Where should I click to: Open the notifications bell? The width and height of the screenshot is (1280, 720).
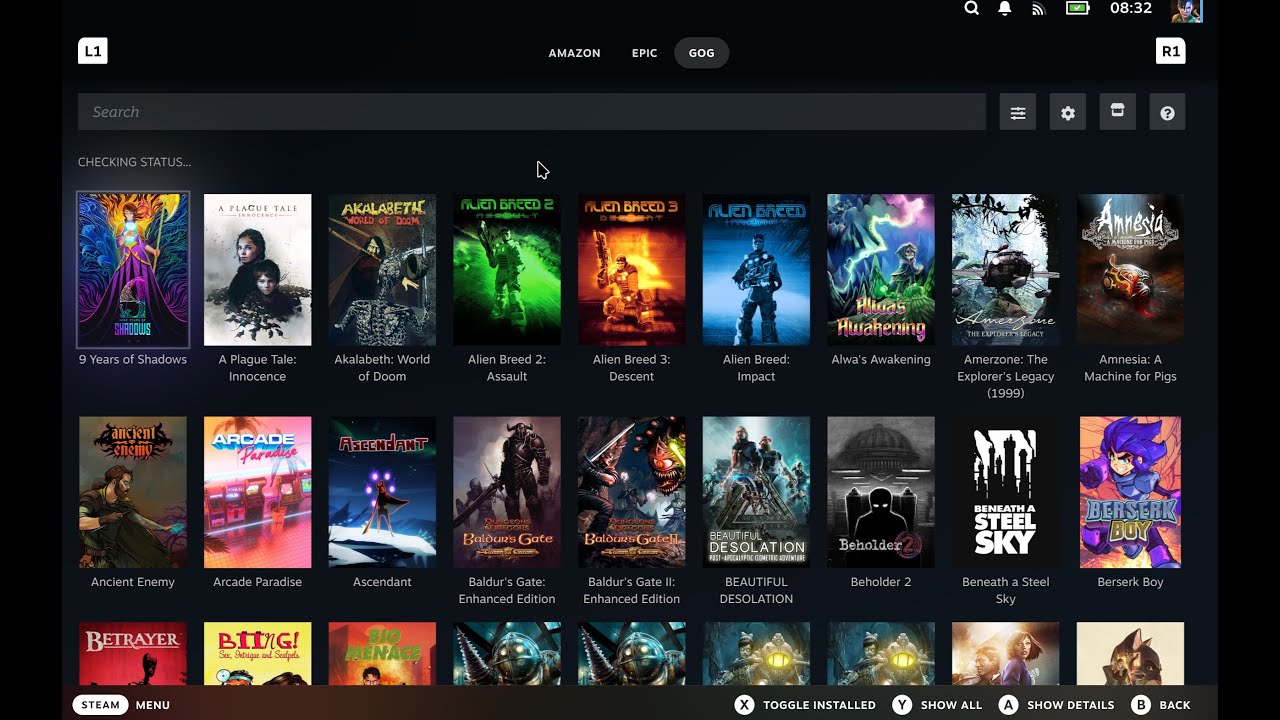[1005, 8]
